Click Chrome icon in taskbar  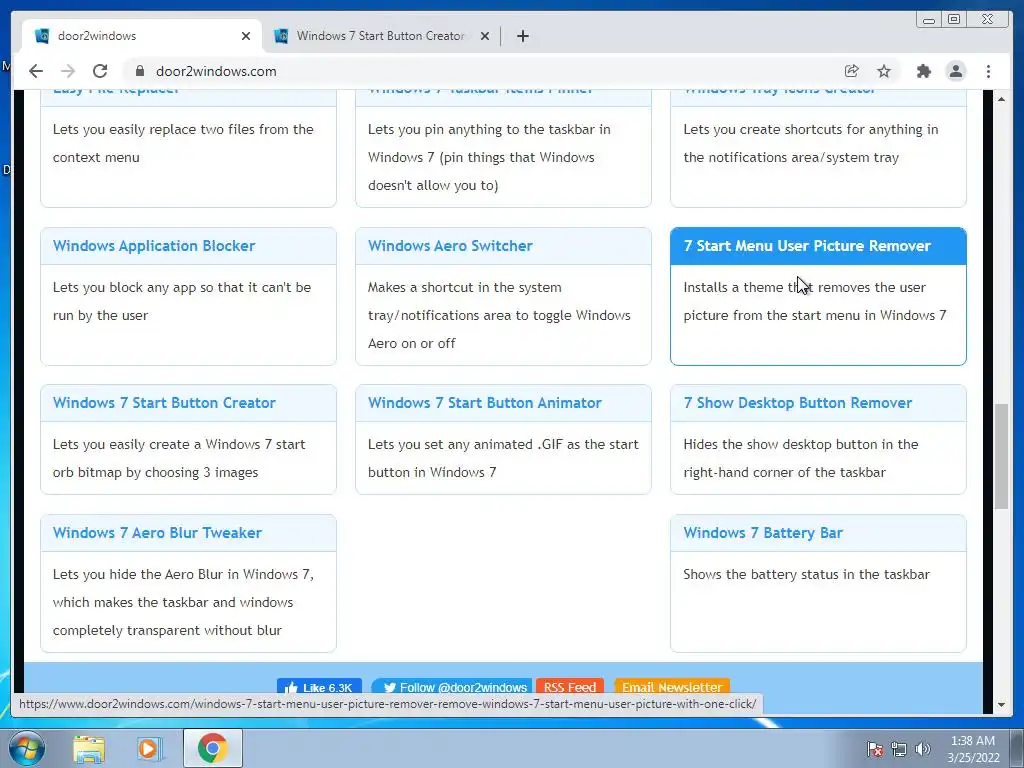[x=212, y=748]
